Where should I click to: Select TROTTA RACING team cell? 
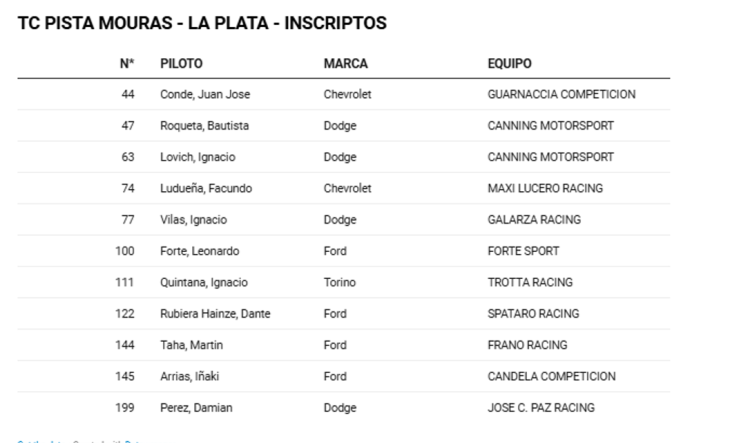530,282
